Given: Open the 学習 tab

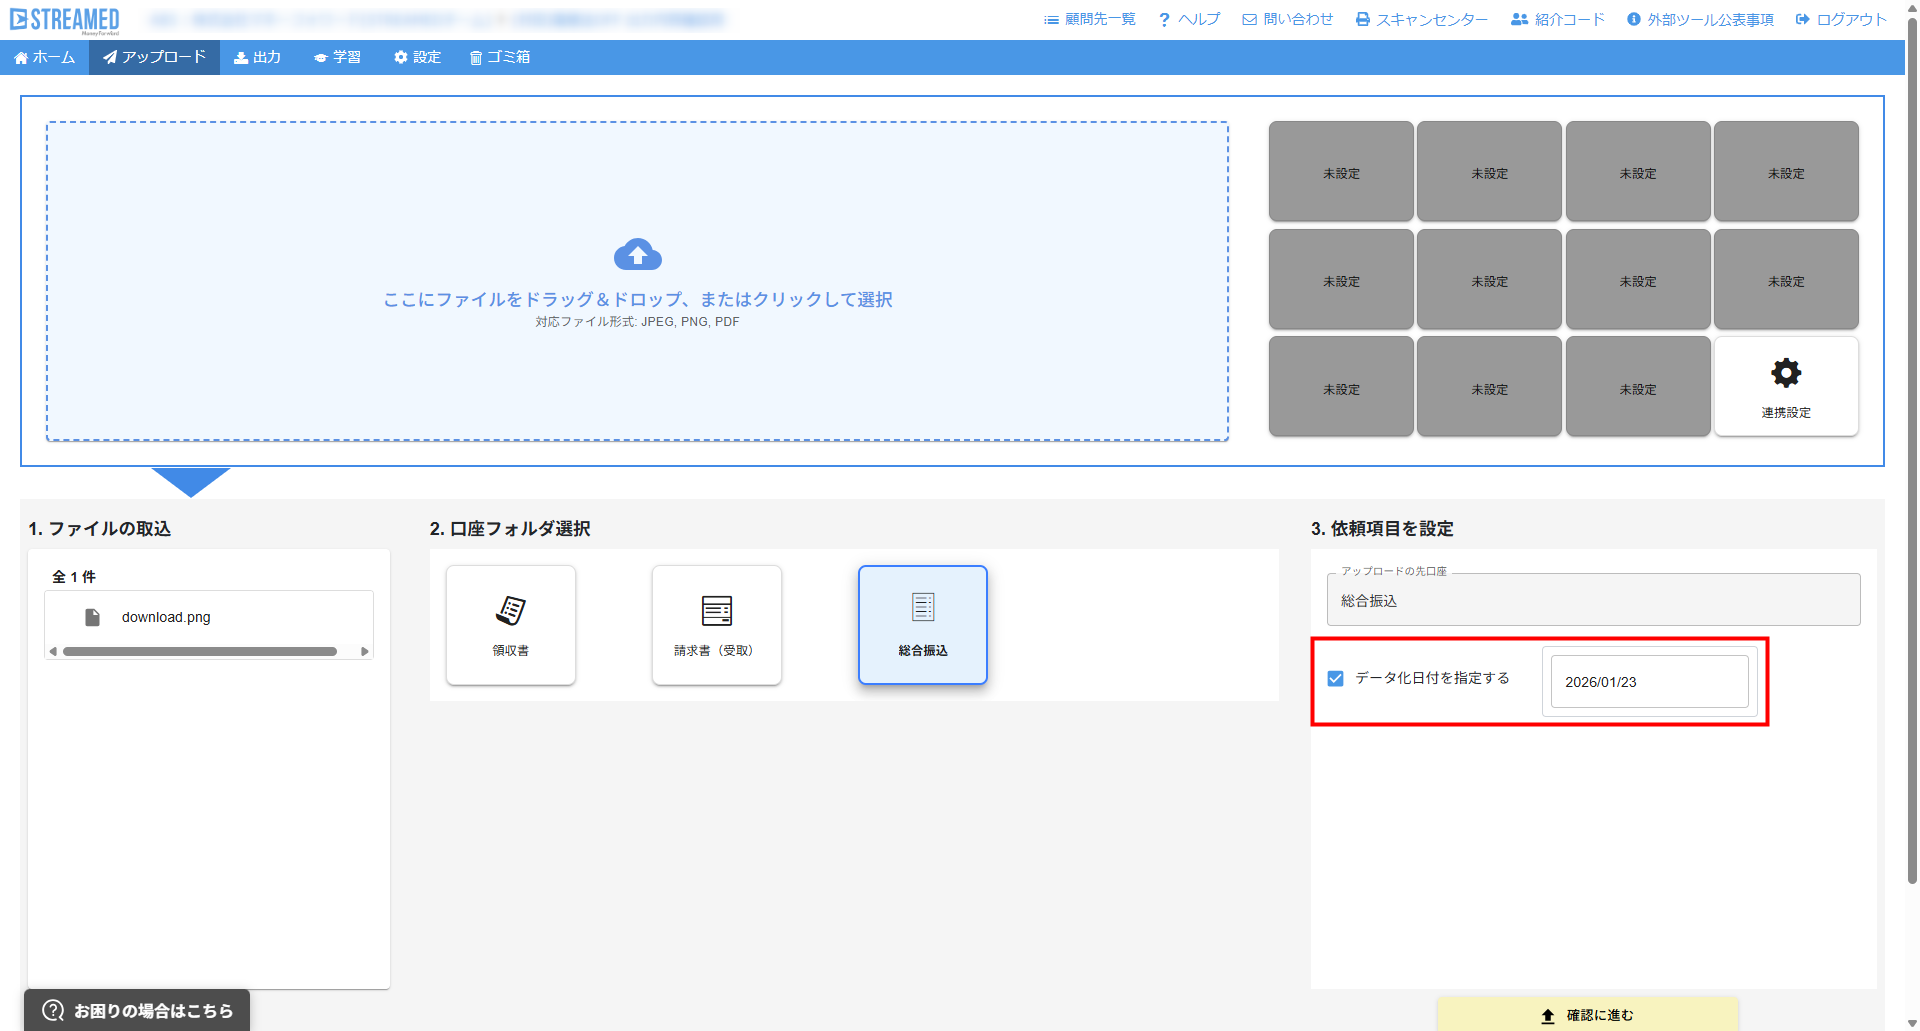Looking at the screenshot, I should click(337, 57).
